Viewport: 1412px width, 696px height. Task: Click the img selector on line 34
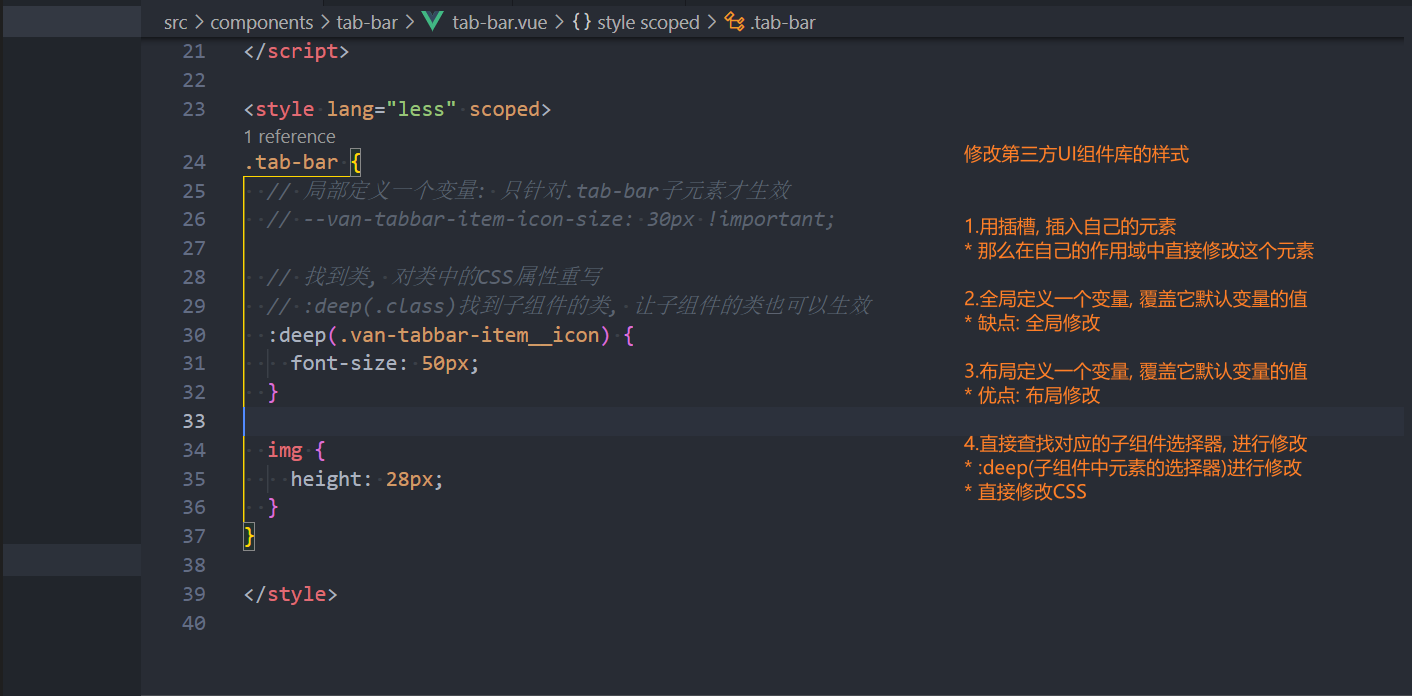[284, 450]
